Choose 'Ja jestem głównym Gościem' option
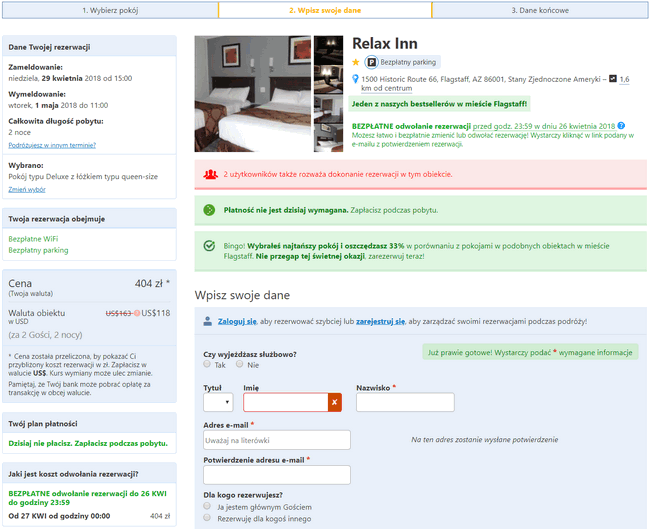 coord(207,506)
